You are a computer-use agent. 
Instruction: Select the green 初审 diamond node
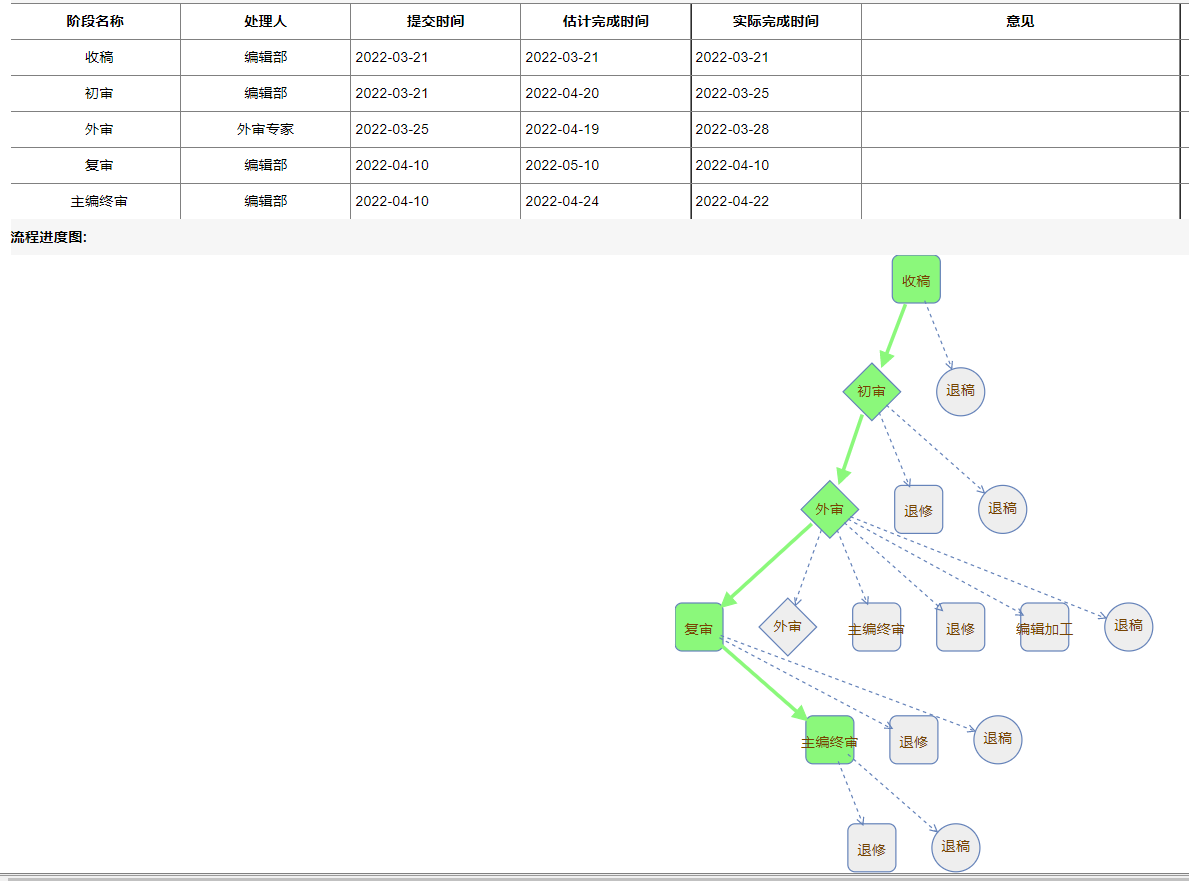(x=871, y=391)
